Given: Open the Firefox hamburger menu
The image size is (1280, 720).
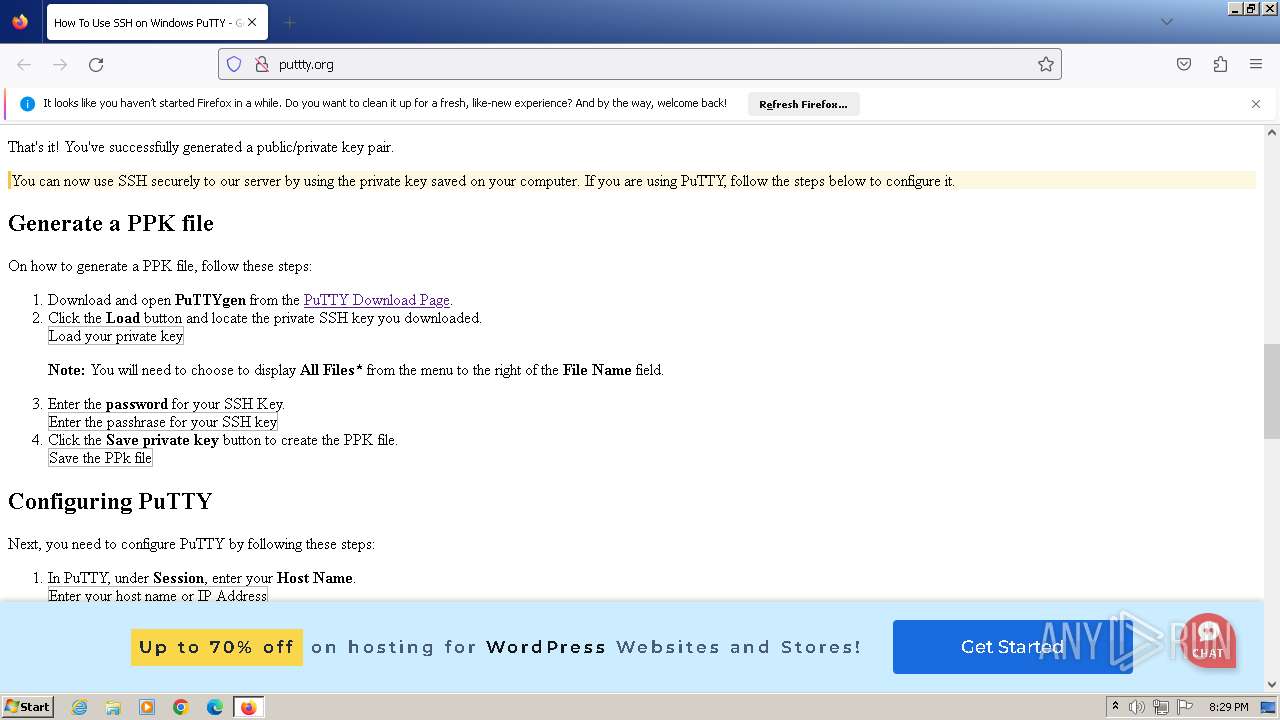Looking at the screenshot, I should (1256, 64).
